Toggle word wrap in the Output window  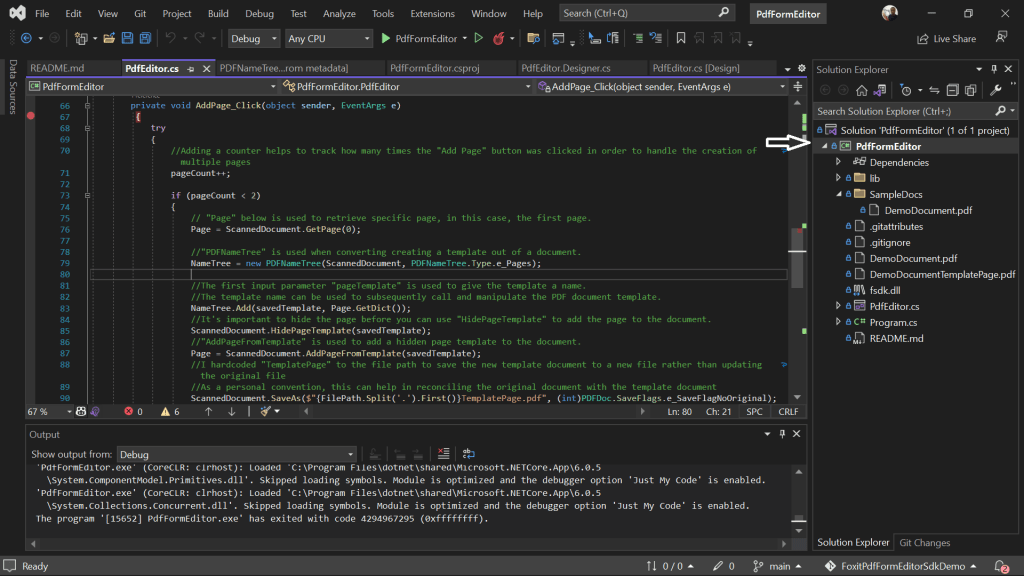point(468,454)
